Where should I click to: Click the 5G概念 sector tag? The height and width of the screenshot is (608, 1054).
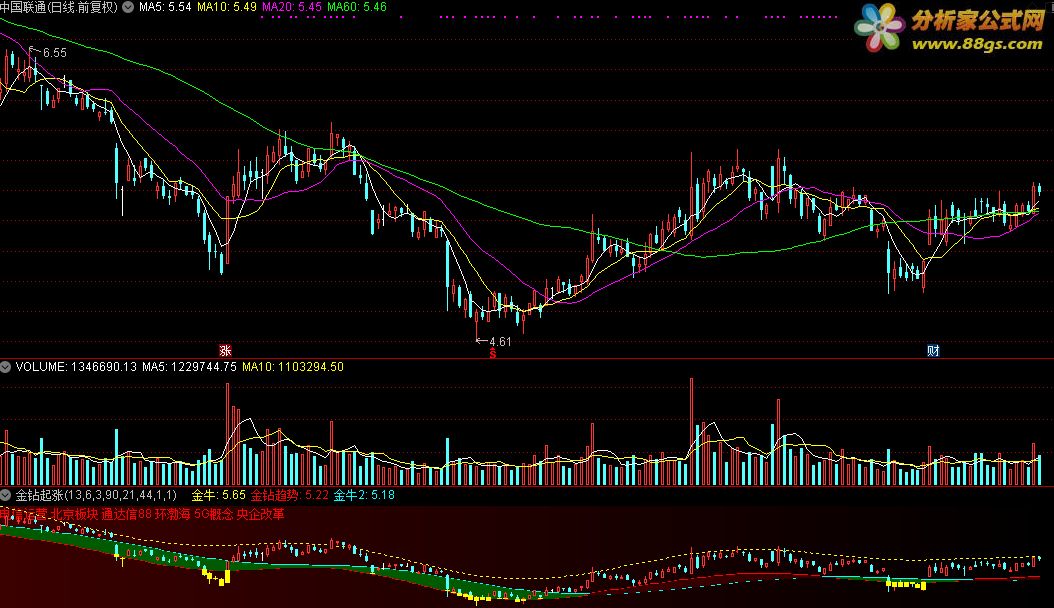coord(214,515)
